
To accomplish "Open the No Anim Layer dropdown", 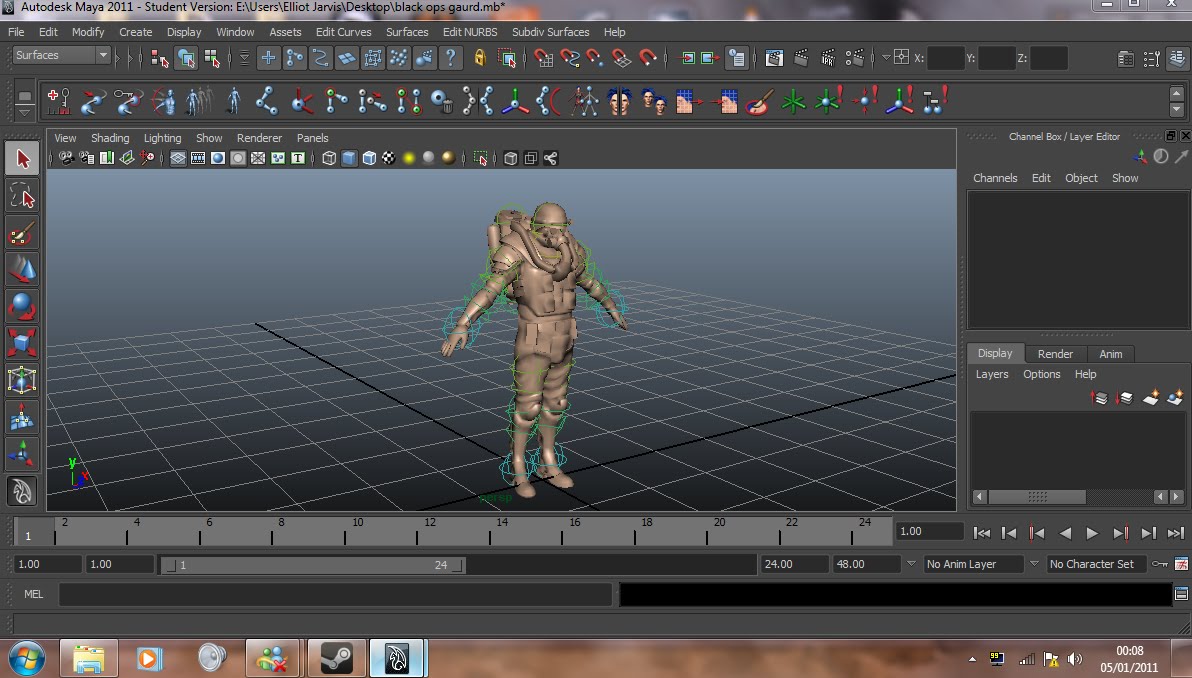I will 975,564.
